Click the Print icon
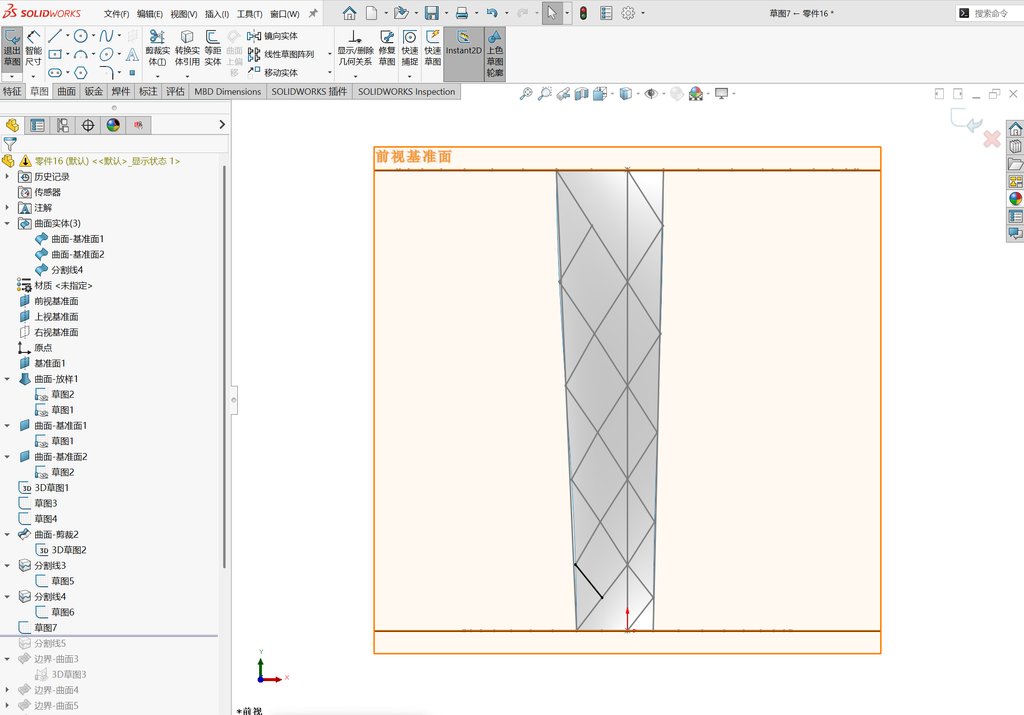The height and width of the screenshot is (715, 1024). [x=462, y=13]
